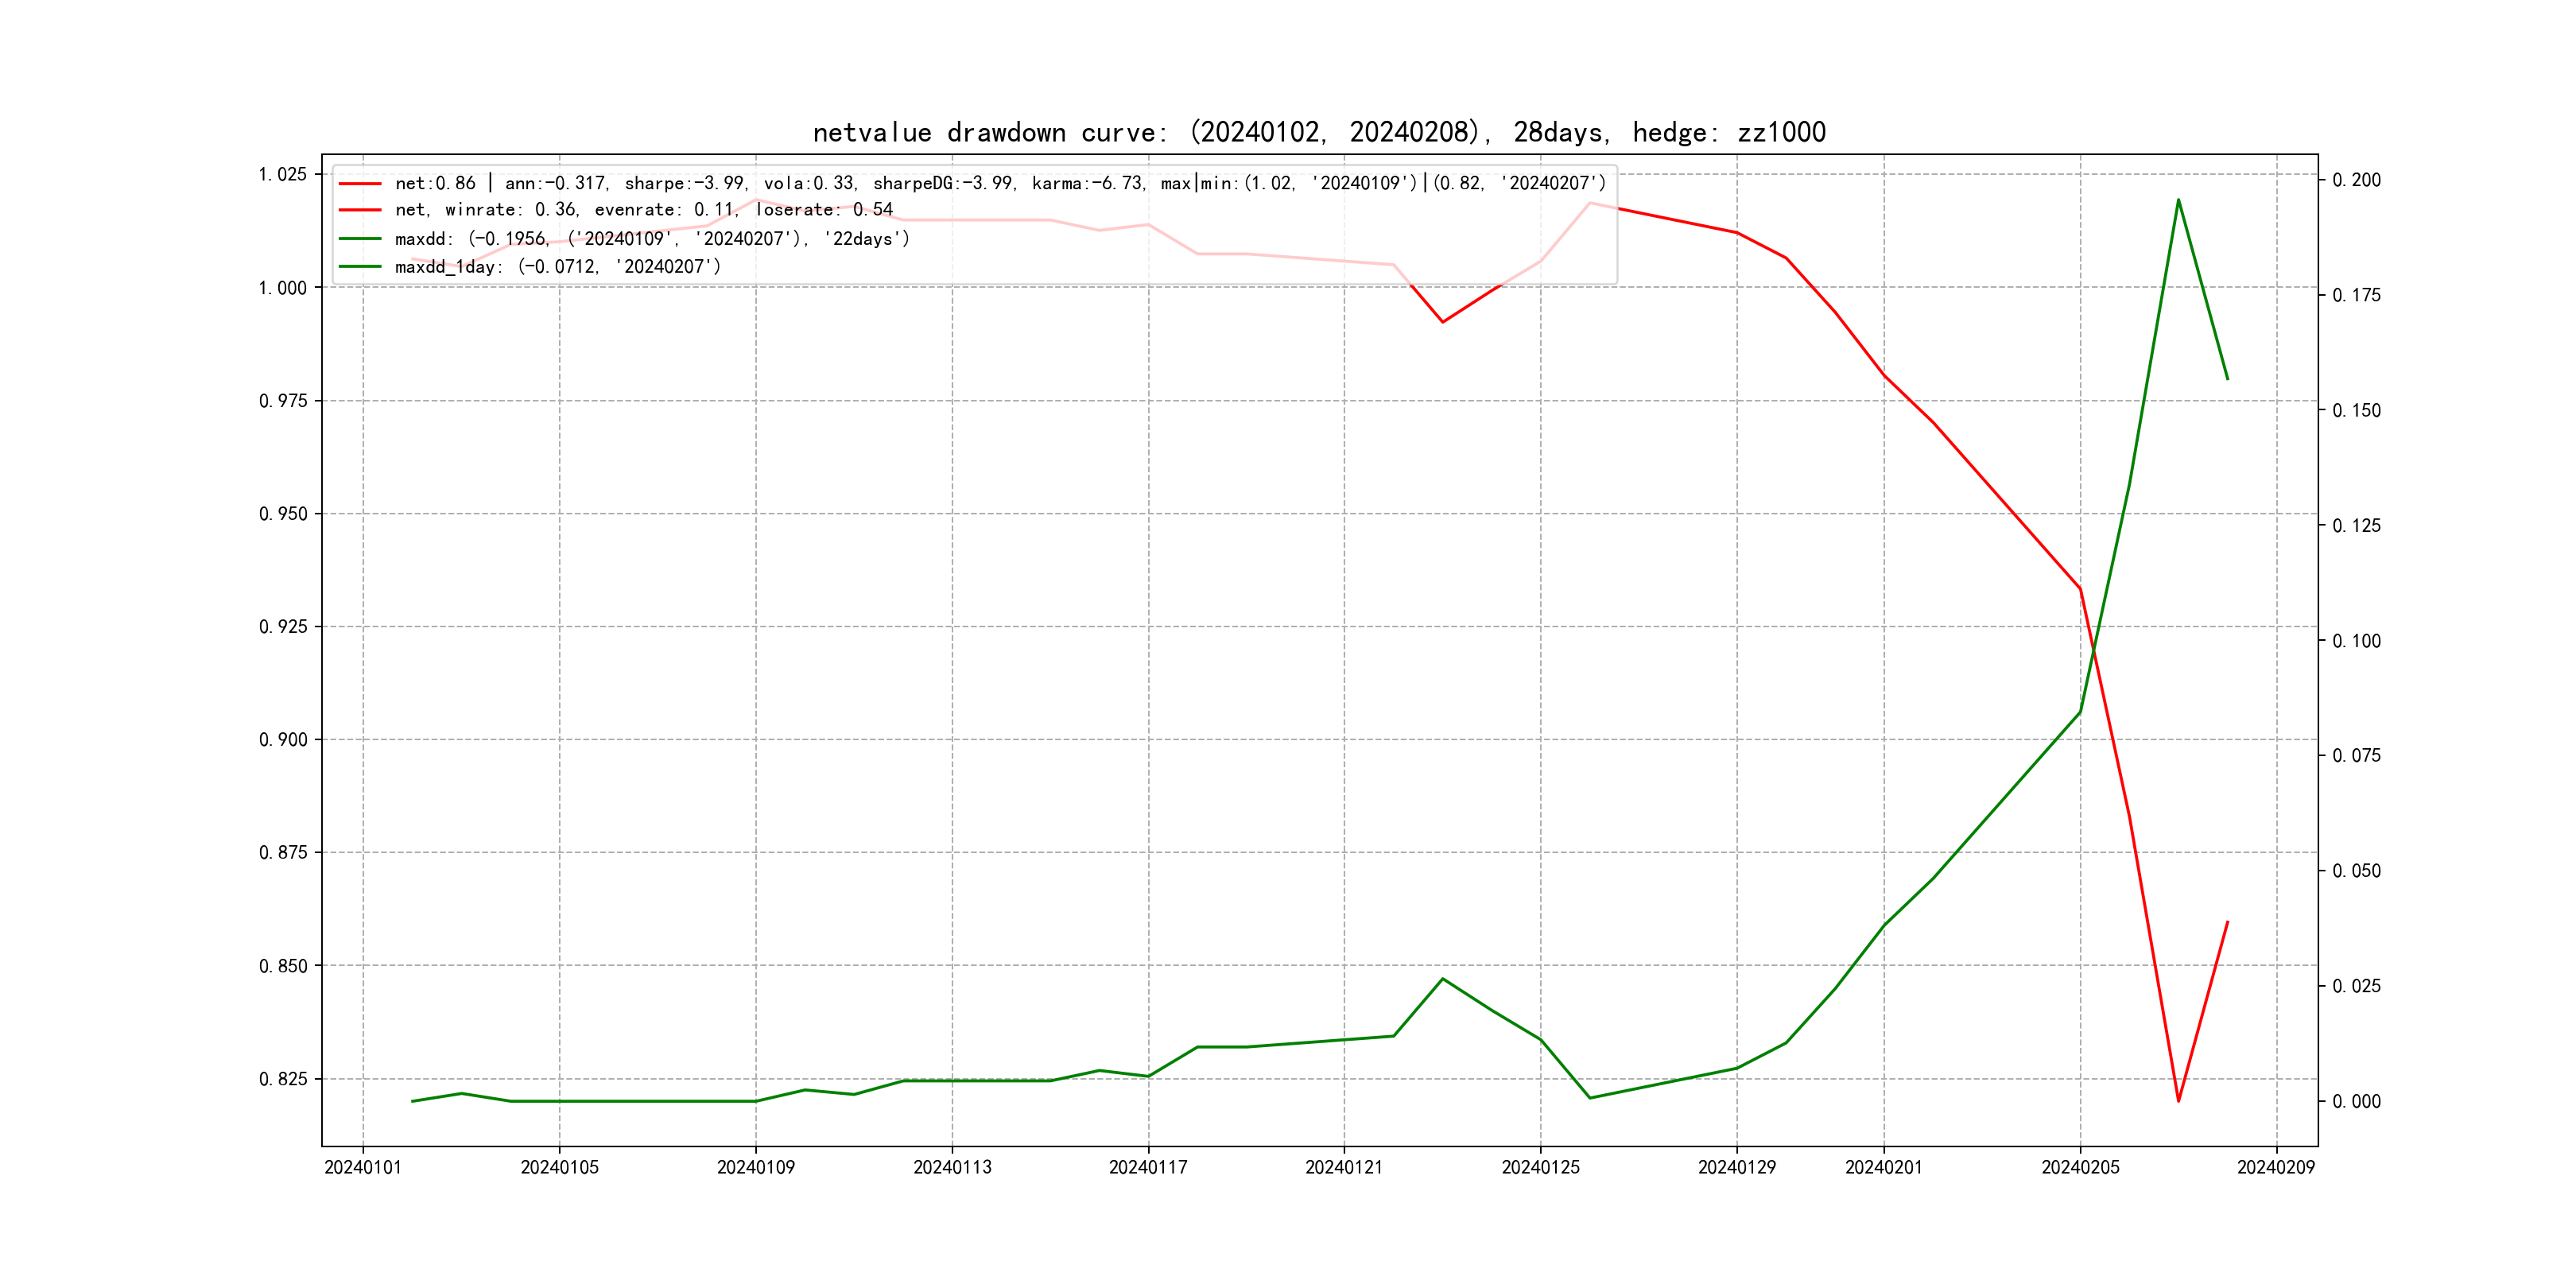The image size is (2576, 1288).
Task: Click the green line sample beside maxdd entry
Action: click(x=360, y=239)
